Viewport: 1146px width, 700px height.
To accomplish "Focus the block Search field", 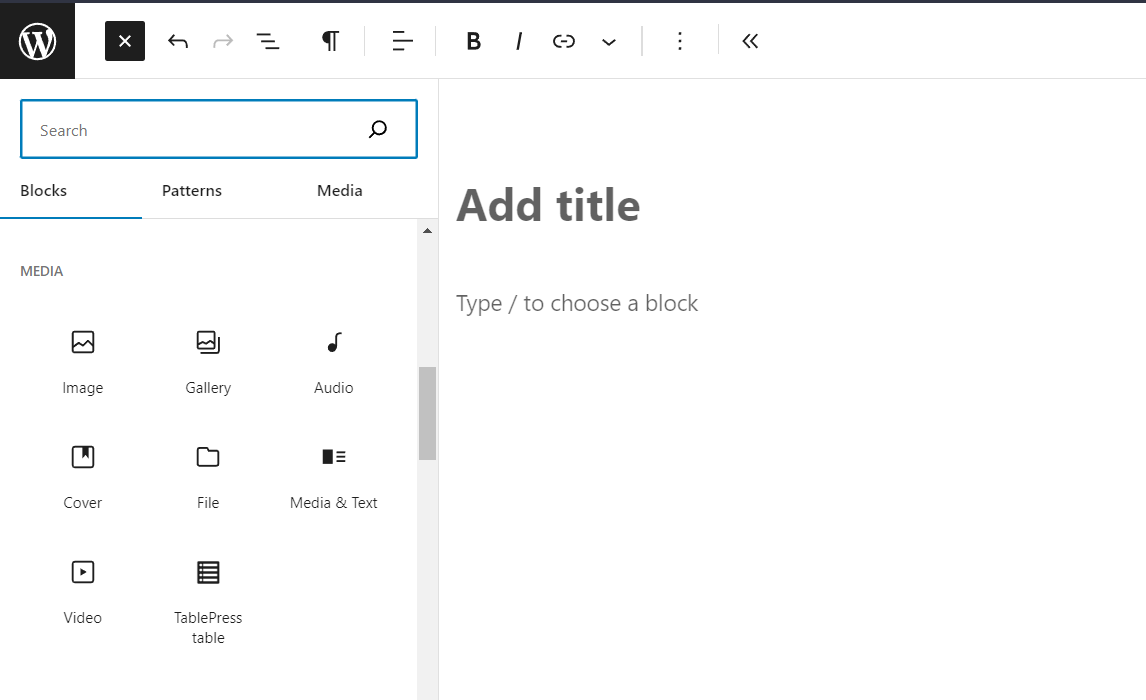I will 219,129.
